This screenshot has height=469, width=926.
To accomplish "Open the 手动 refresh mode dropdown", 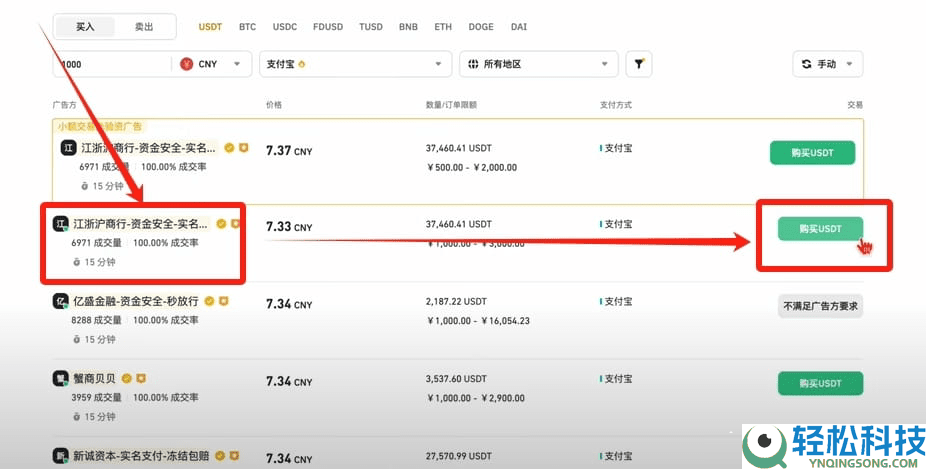I will point(827,64).
